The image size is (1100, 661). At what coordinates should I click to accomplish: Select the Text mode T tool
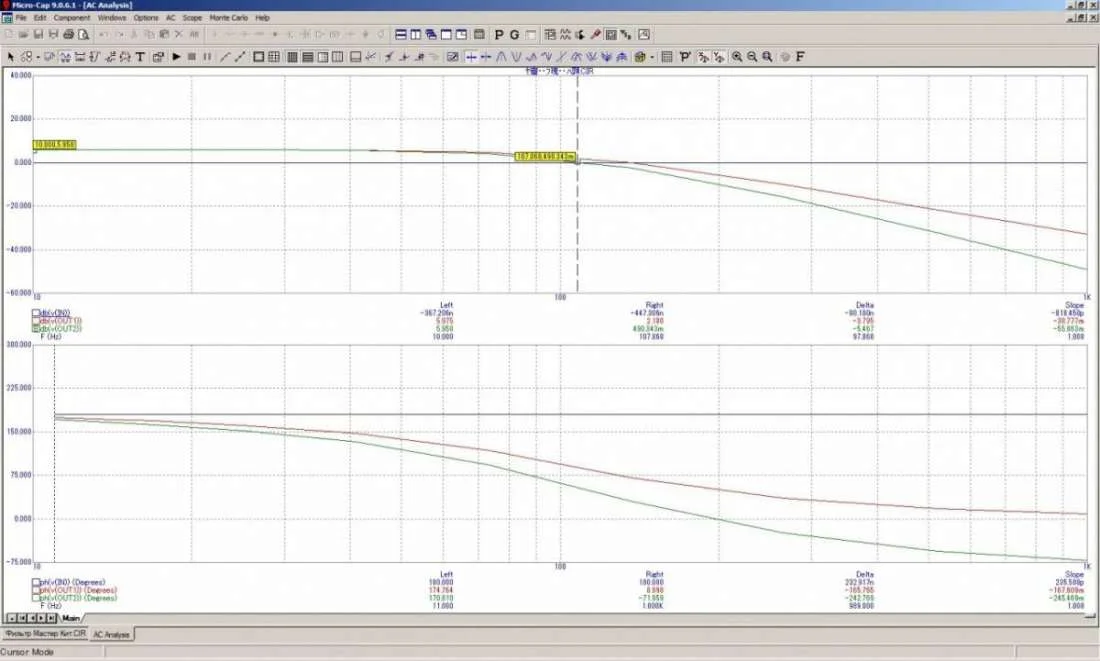(x=140, y=57)
